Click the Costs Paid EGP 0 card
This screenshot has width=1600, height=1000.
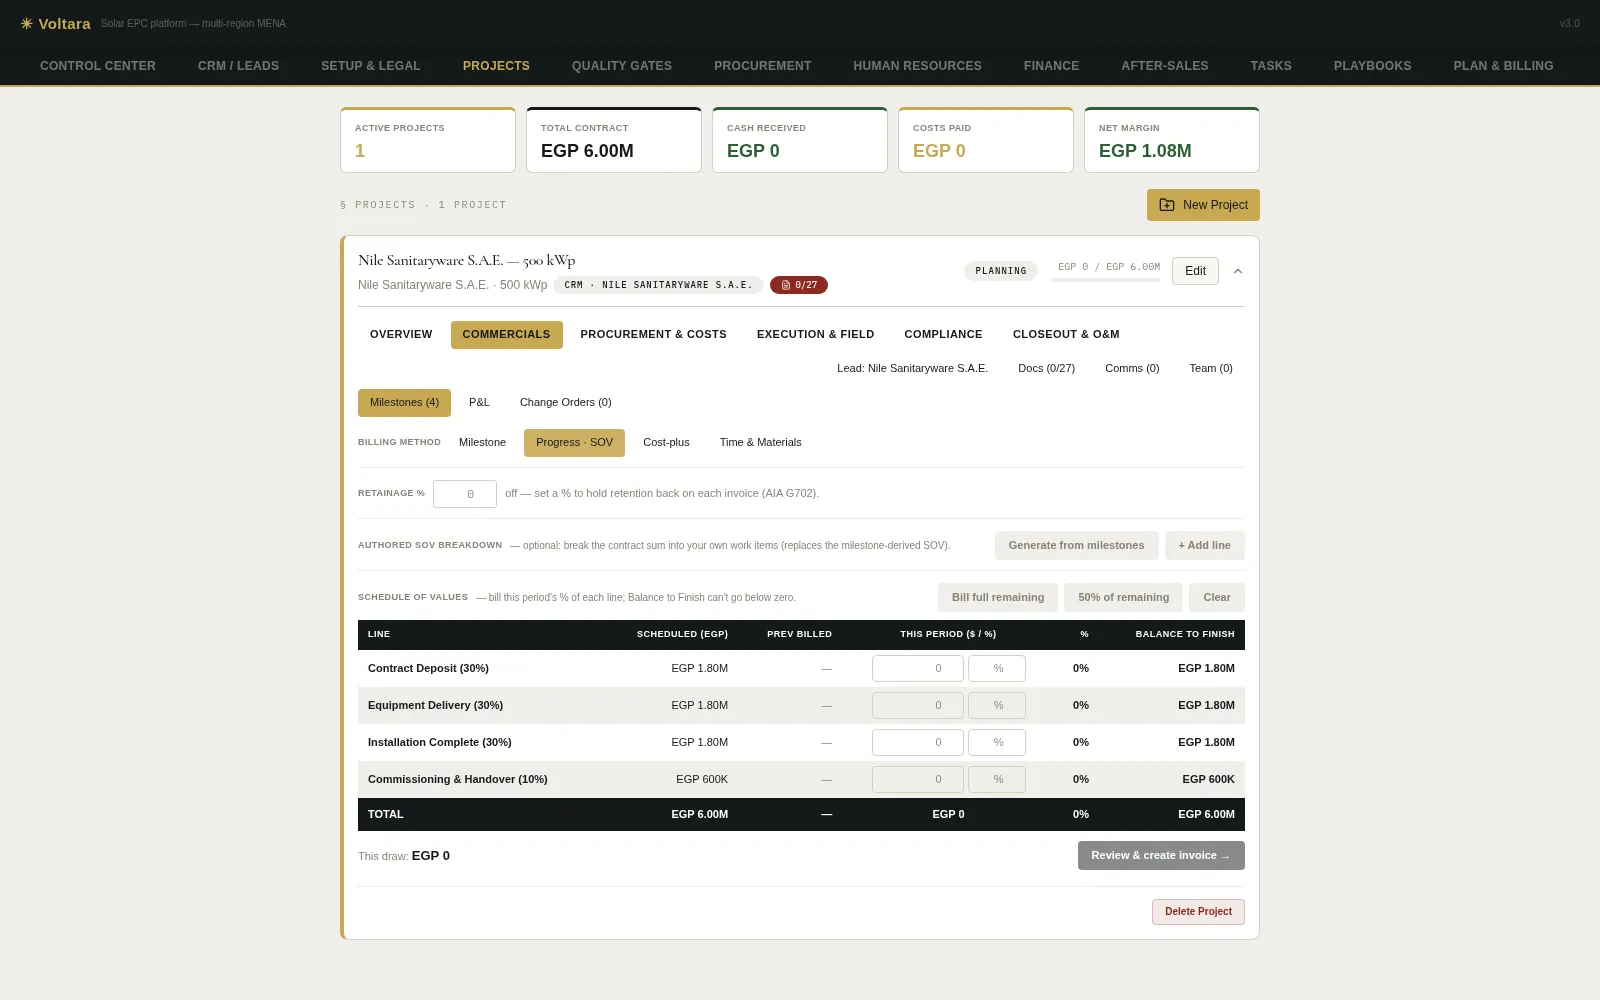[x=986, y=140]
